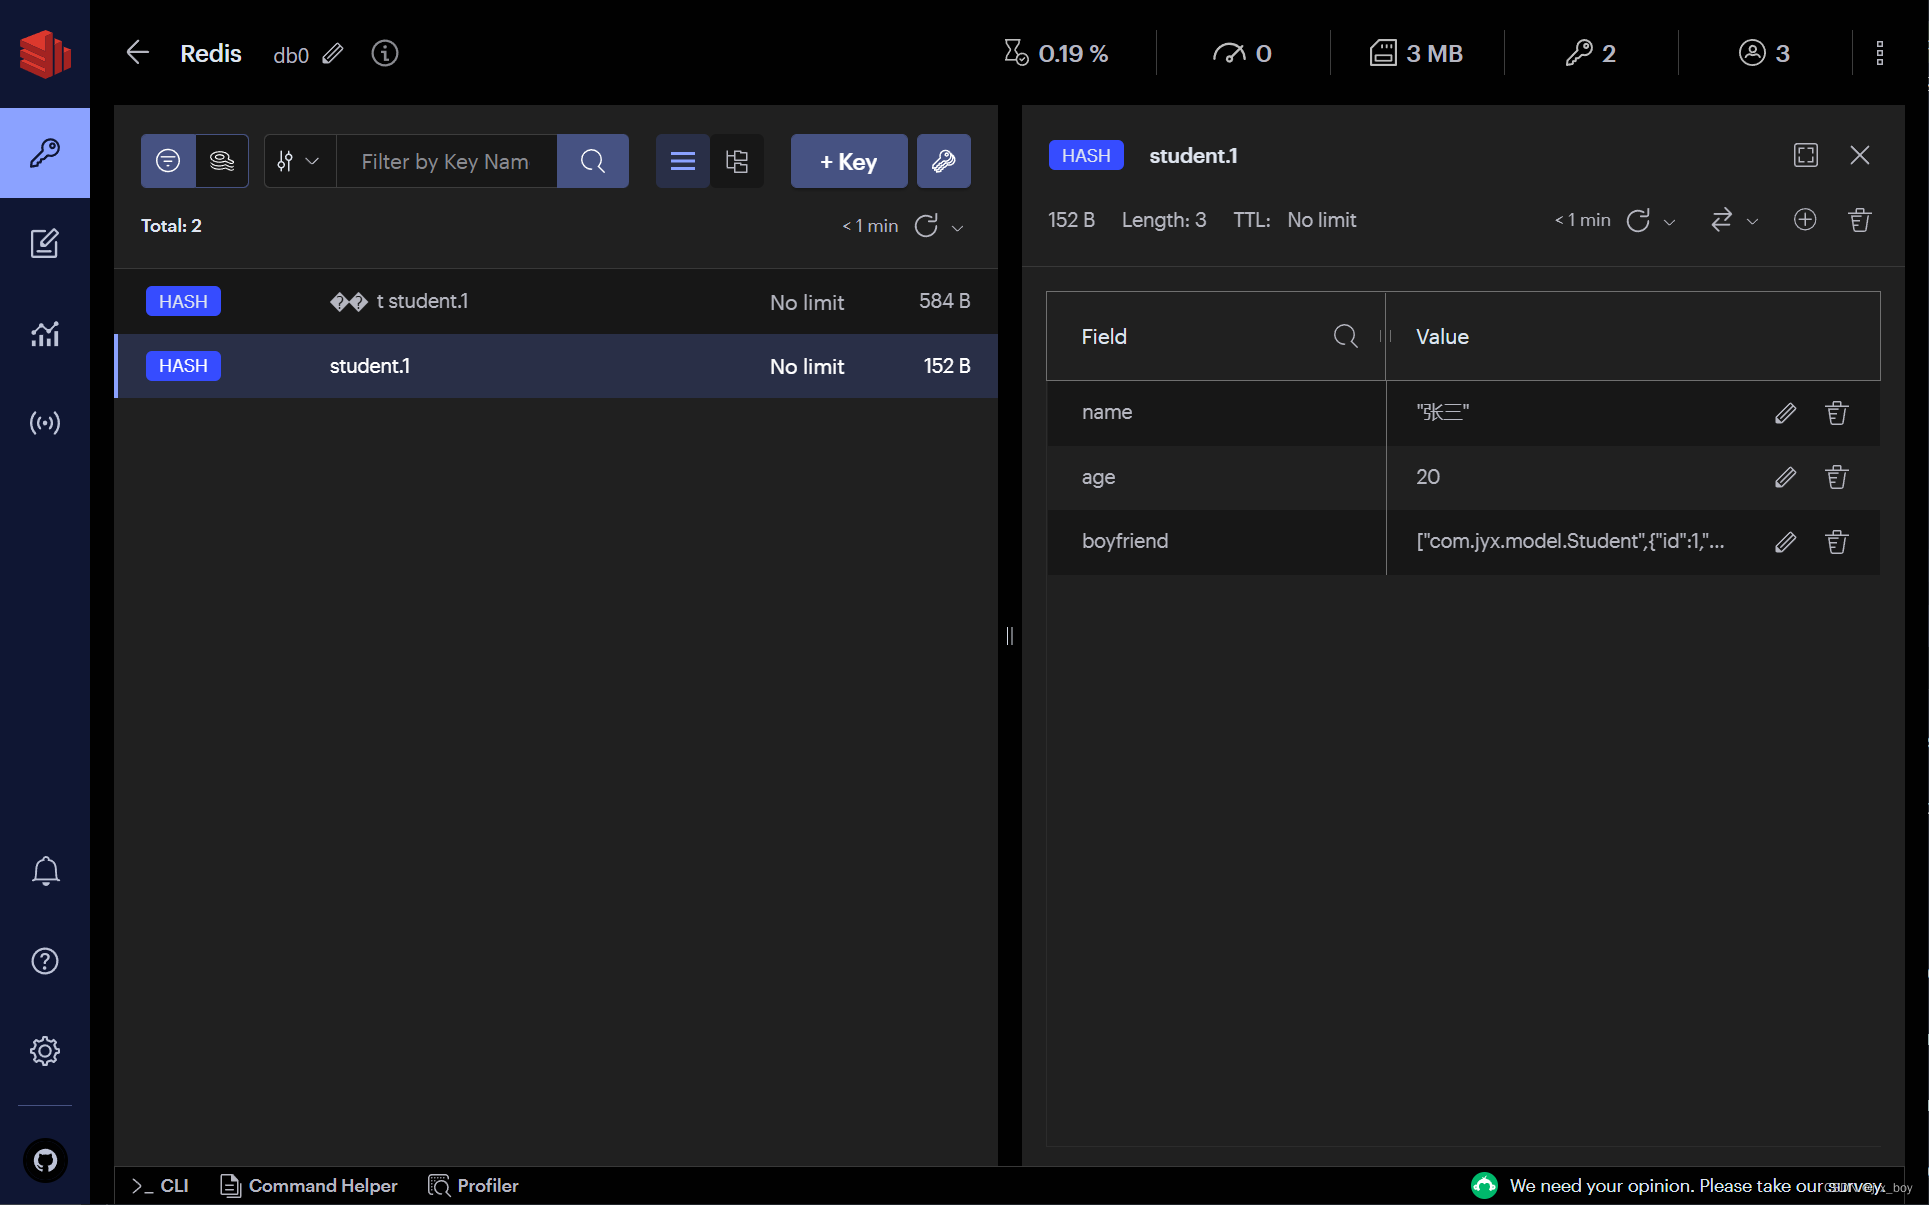Image resolution: width=1929 pixels, height=1205 pixels.
Task: Click the commands per second 0 indicator
Action: [1242, 53]
